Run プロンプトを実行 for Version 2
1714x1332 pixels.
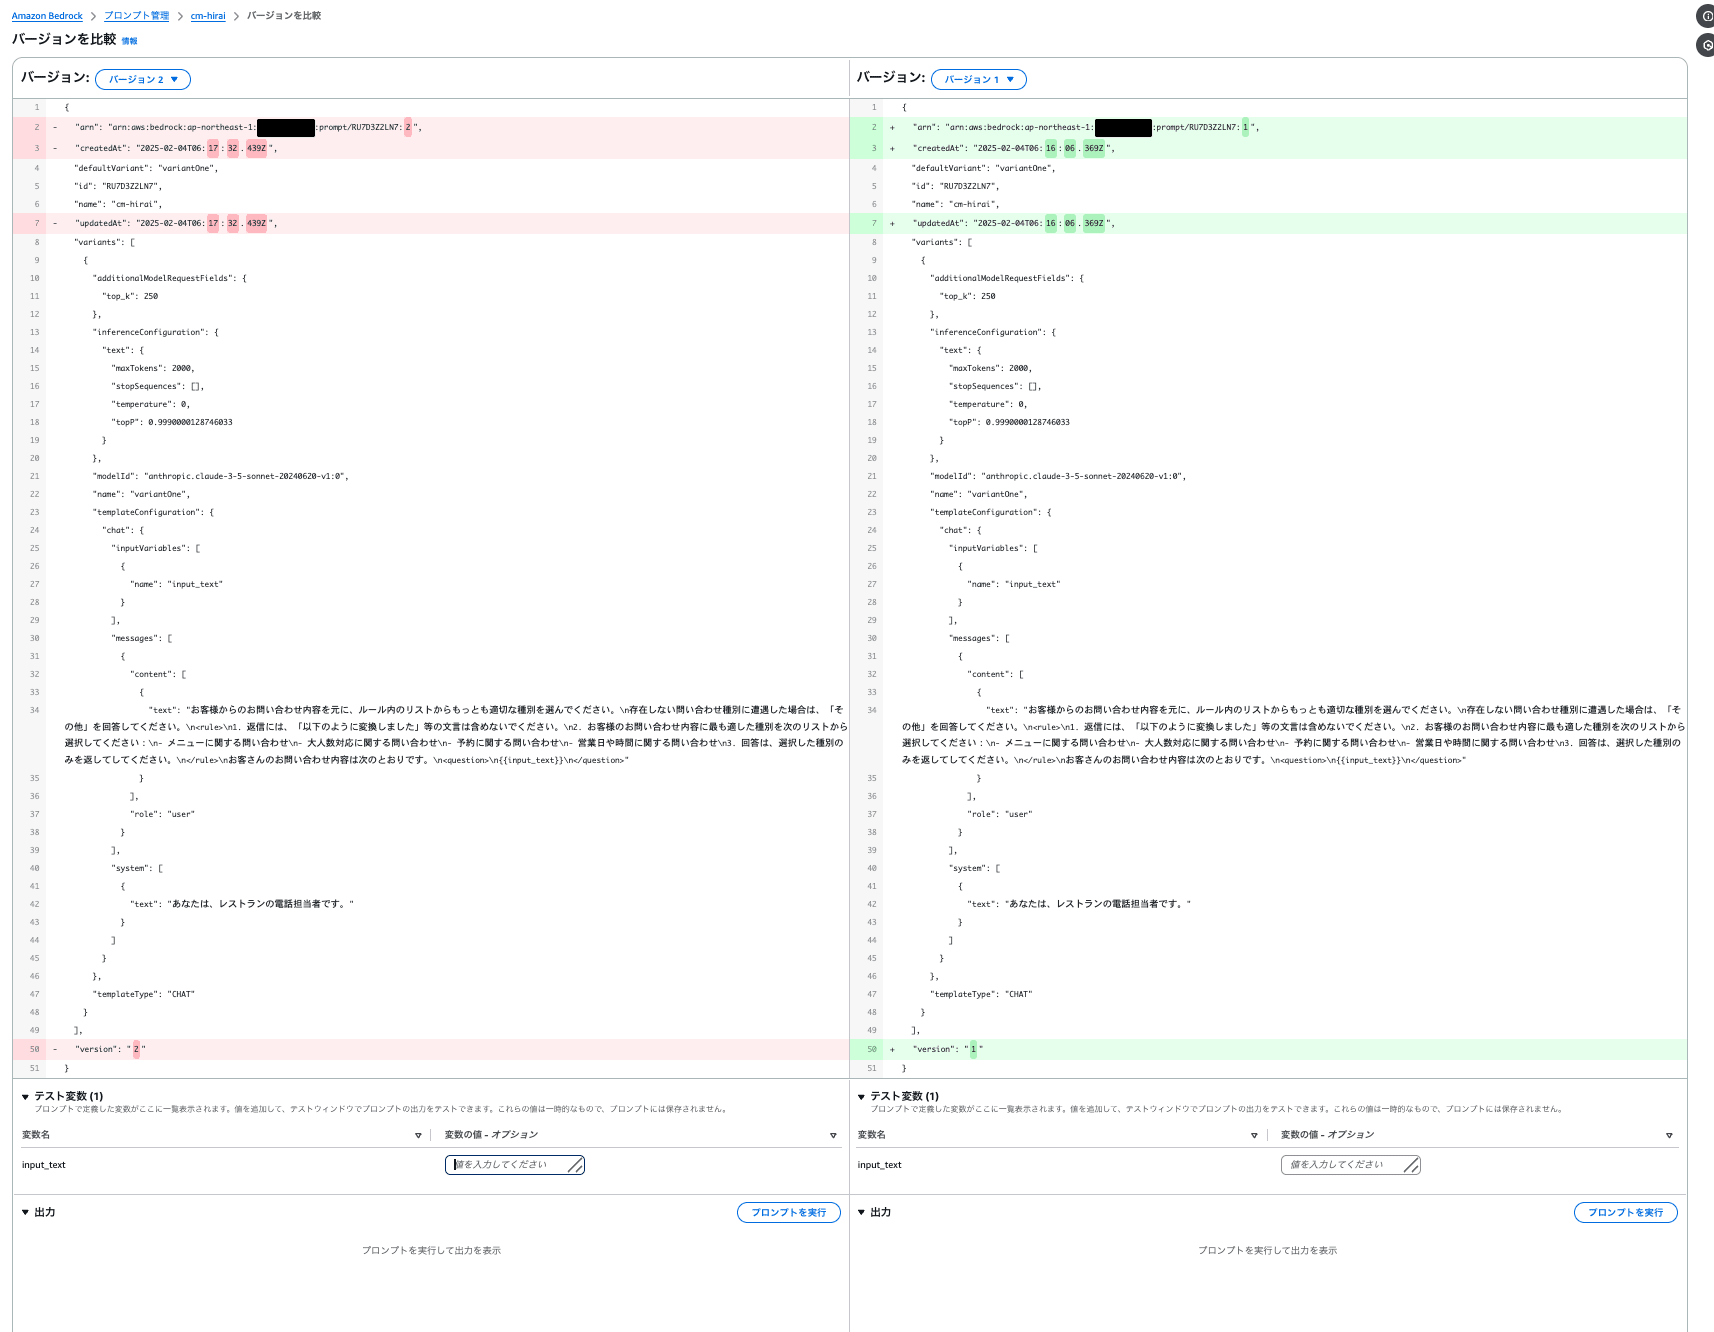[x=789, y=1212]
